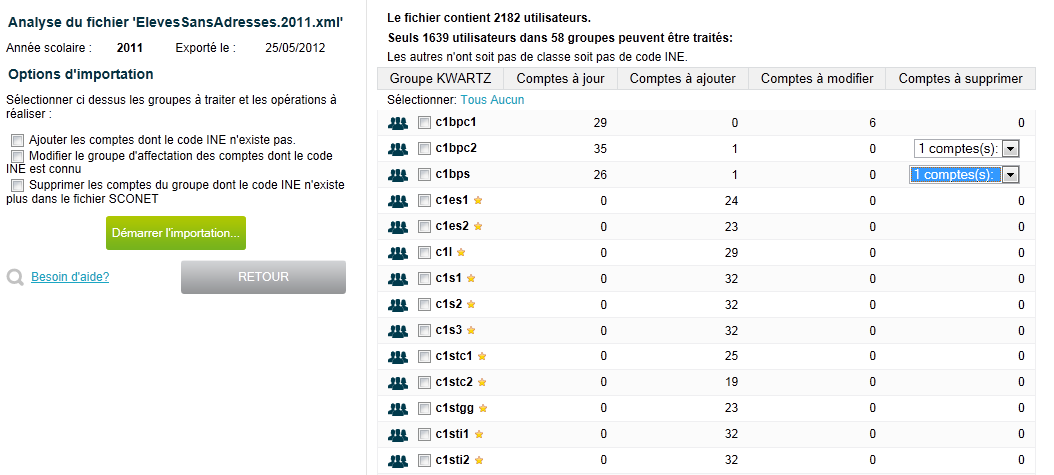Viewport: 1054px width, 475px height.
Task: Click 'Comptes à ajouter' column header
Action: pyautogui.click(x=682, y=79)
